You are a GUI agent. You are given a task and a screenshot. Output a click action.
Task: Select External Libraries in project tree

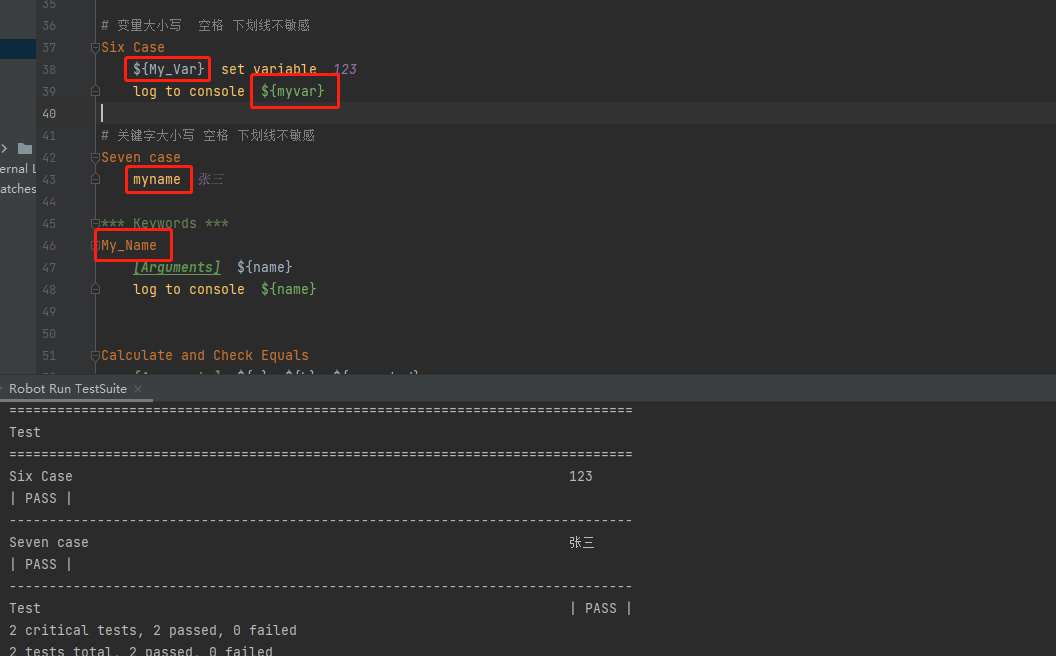[17, 169]
